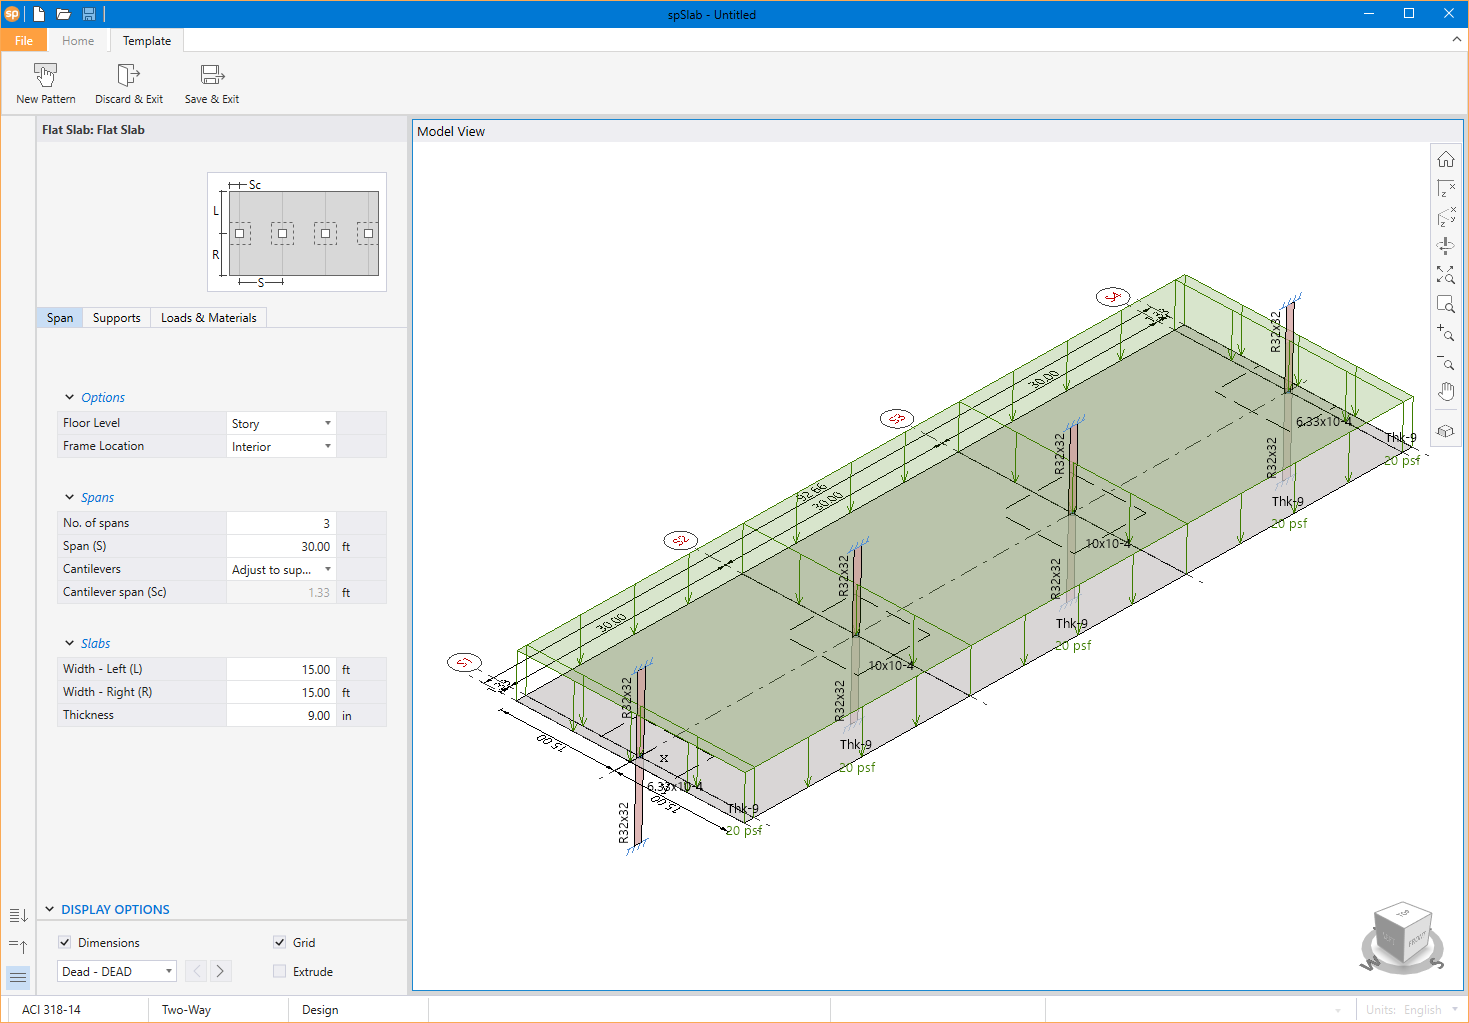Zoom to fit extents
This screenshot has width=1469, height=1023.
click(1446, 274)
